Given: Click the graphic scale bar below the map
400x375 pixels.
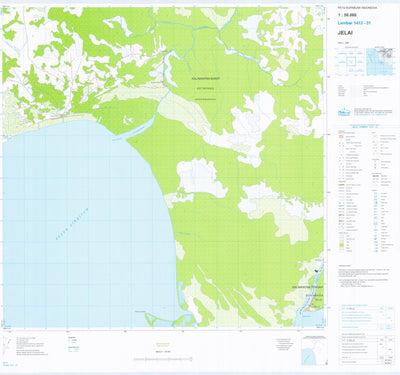Looking at the screenshot, I should coord(163,359).
